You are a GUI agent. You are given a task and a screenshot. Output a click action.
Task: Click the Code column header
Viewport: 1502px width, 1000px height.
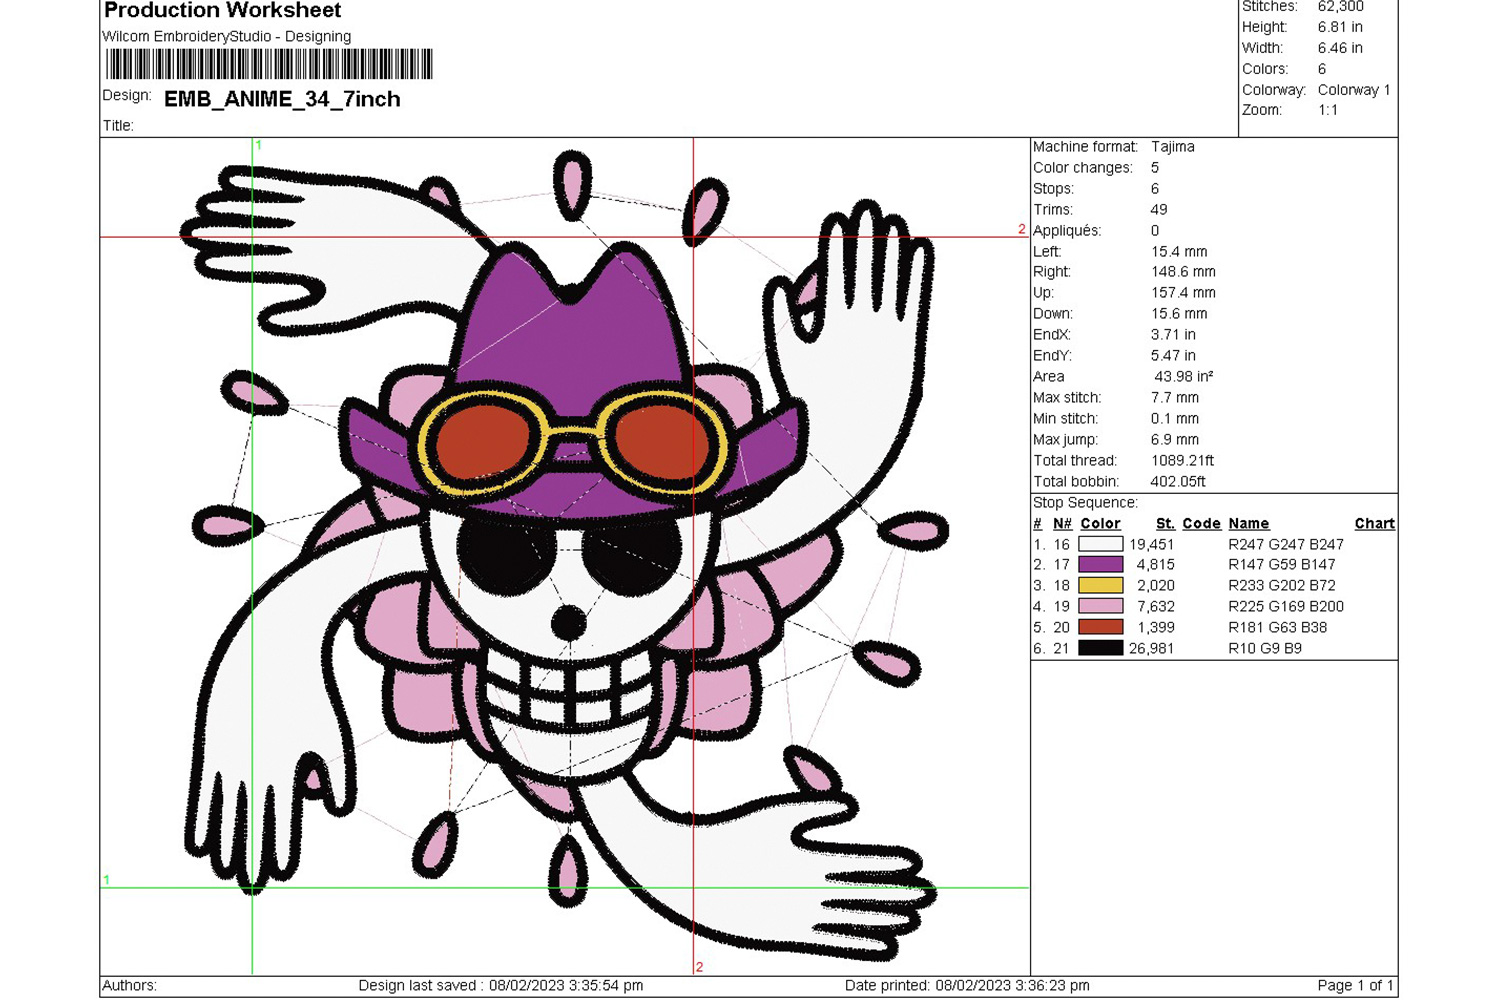1201,523
